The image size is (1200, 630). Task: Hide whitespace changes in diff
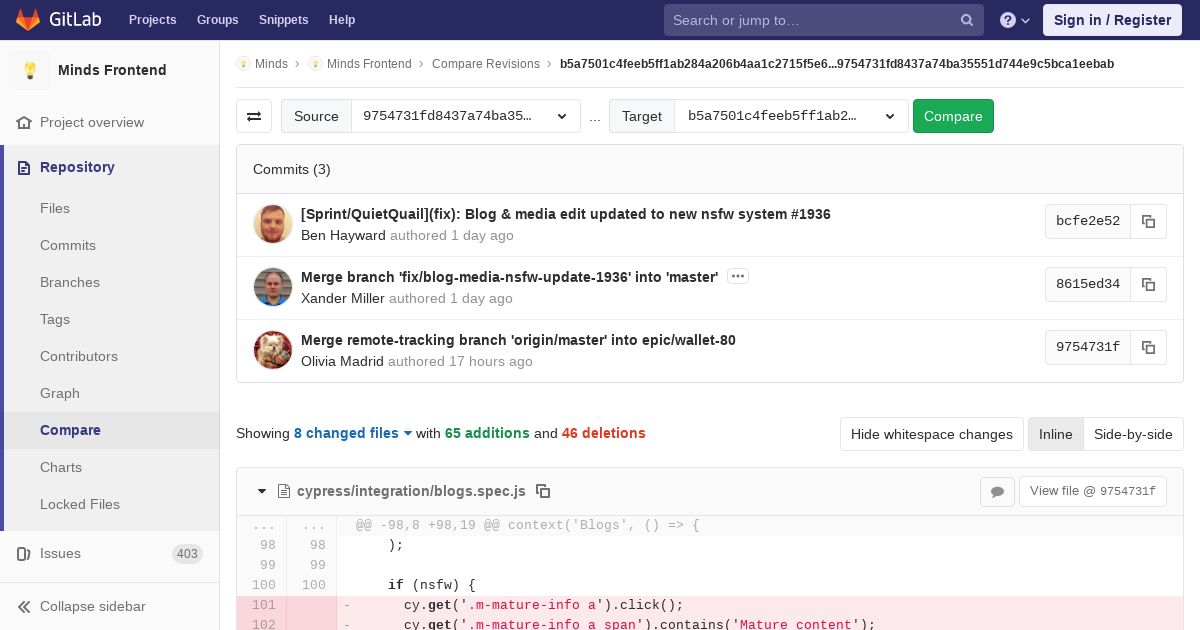pos(931,434)
